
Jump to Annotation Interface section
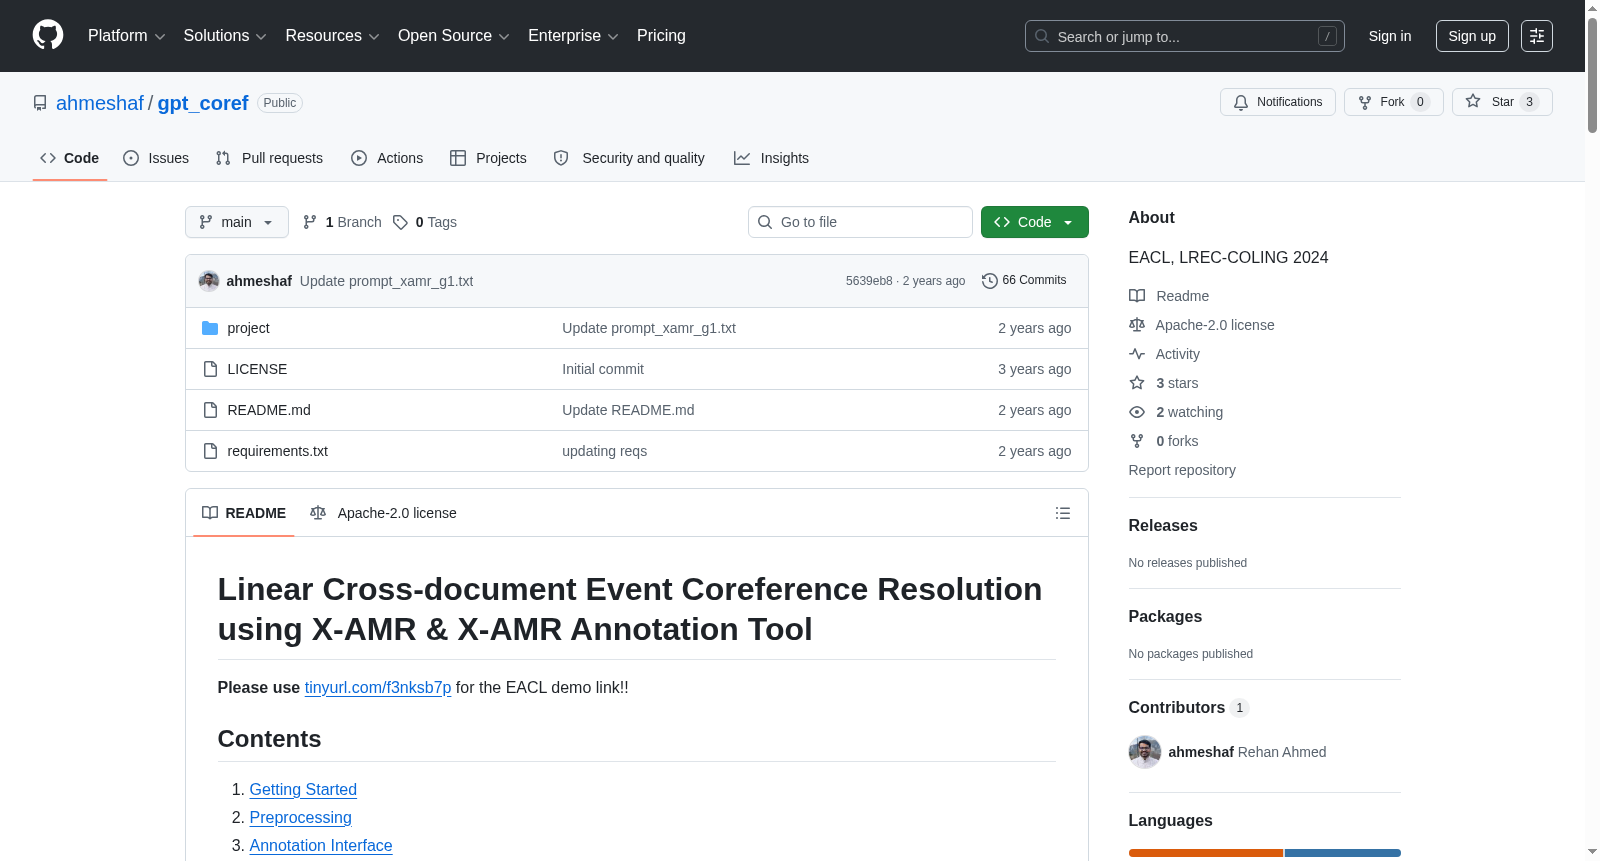(x=321, y=845)
